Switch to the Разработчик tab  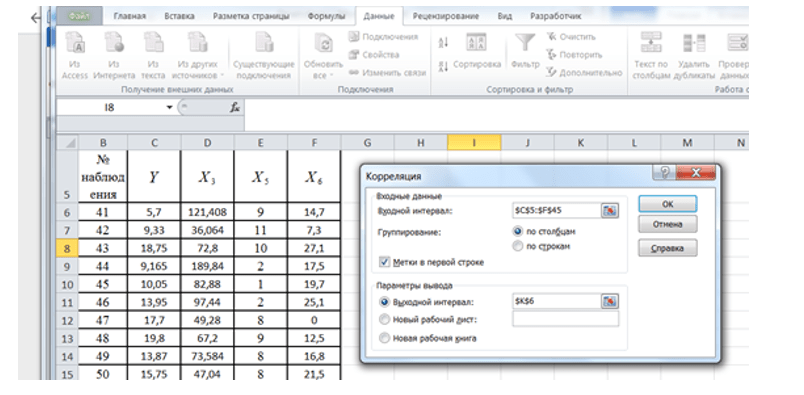(556, 16)
